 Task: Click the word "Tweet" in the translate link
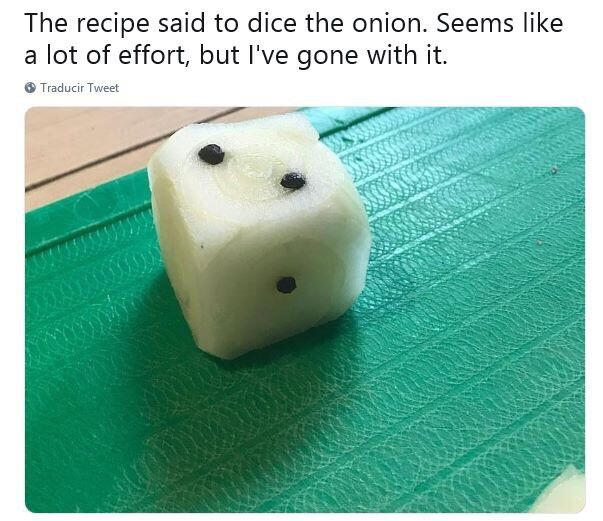(x=103, y=88)
